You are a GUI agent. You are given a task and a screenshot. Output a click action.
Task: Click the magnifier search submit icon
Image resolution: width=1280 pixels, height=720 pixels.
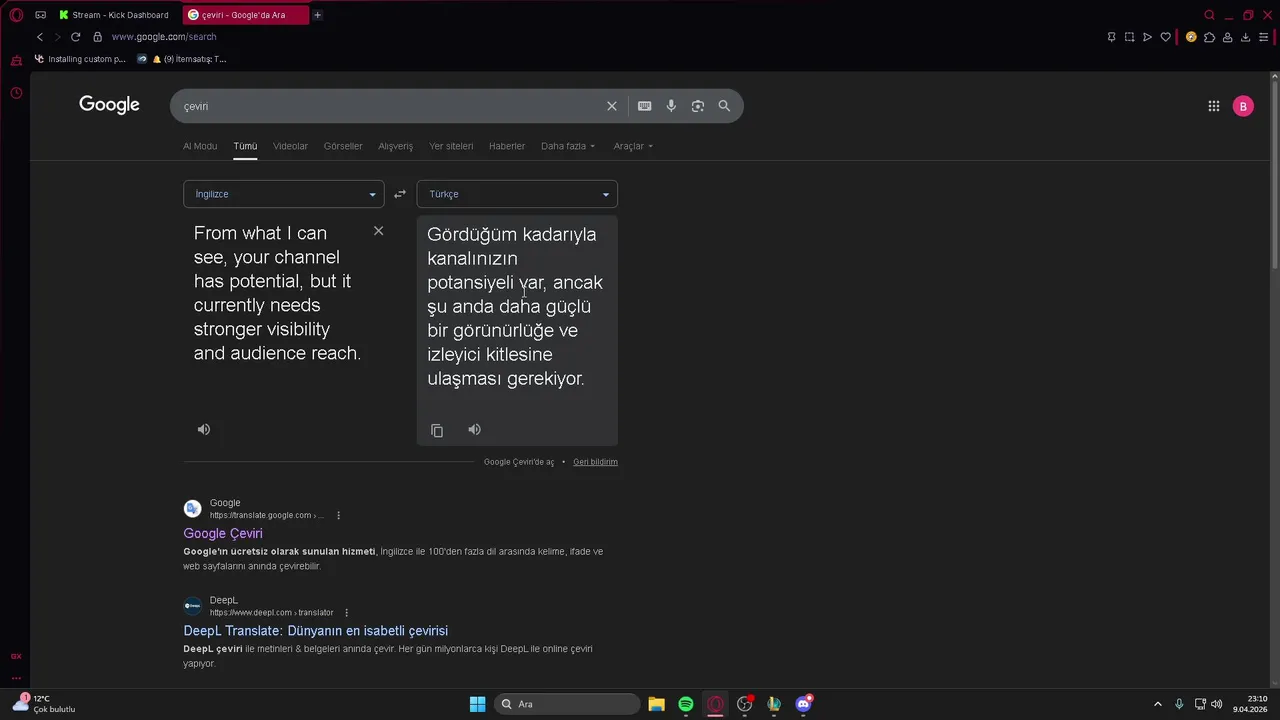[724, 106]
